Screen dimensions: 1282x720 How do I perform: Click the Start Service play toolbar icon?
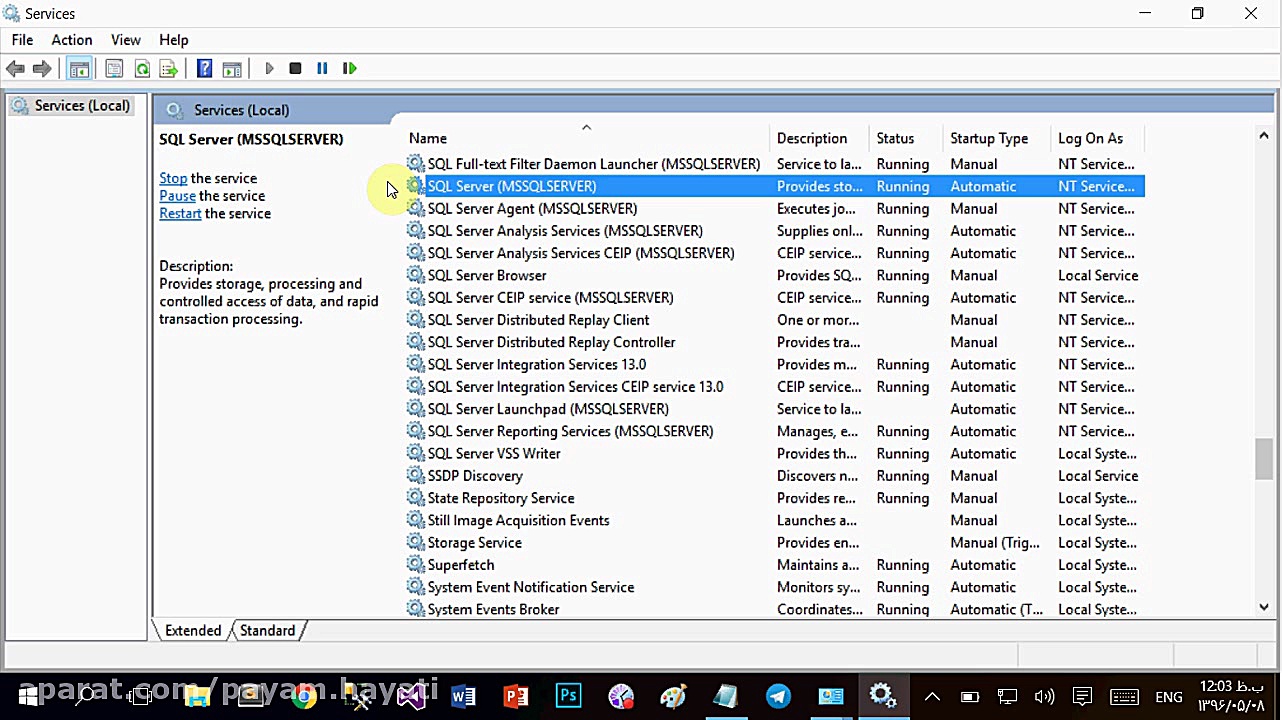tap(269, 68)
